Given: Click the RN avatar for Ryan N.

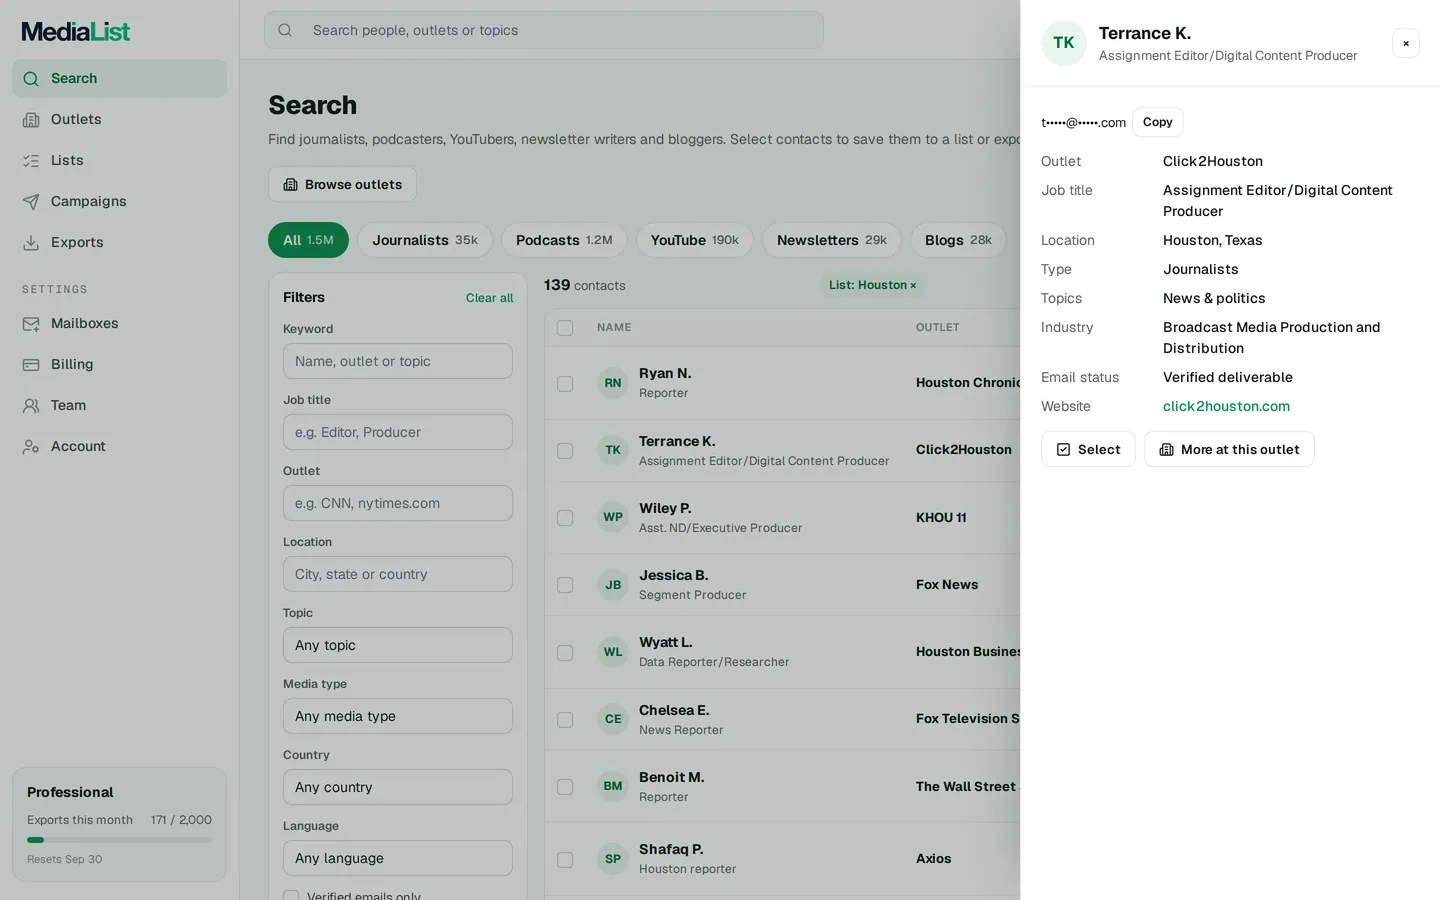Looking at the screenshot, I should [x=613, y=383].
